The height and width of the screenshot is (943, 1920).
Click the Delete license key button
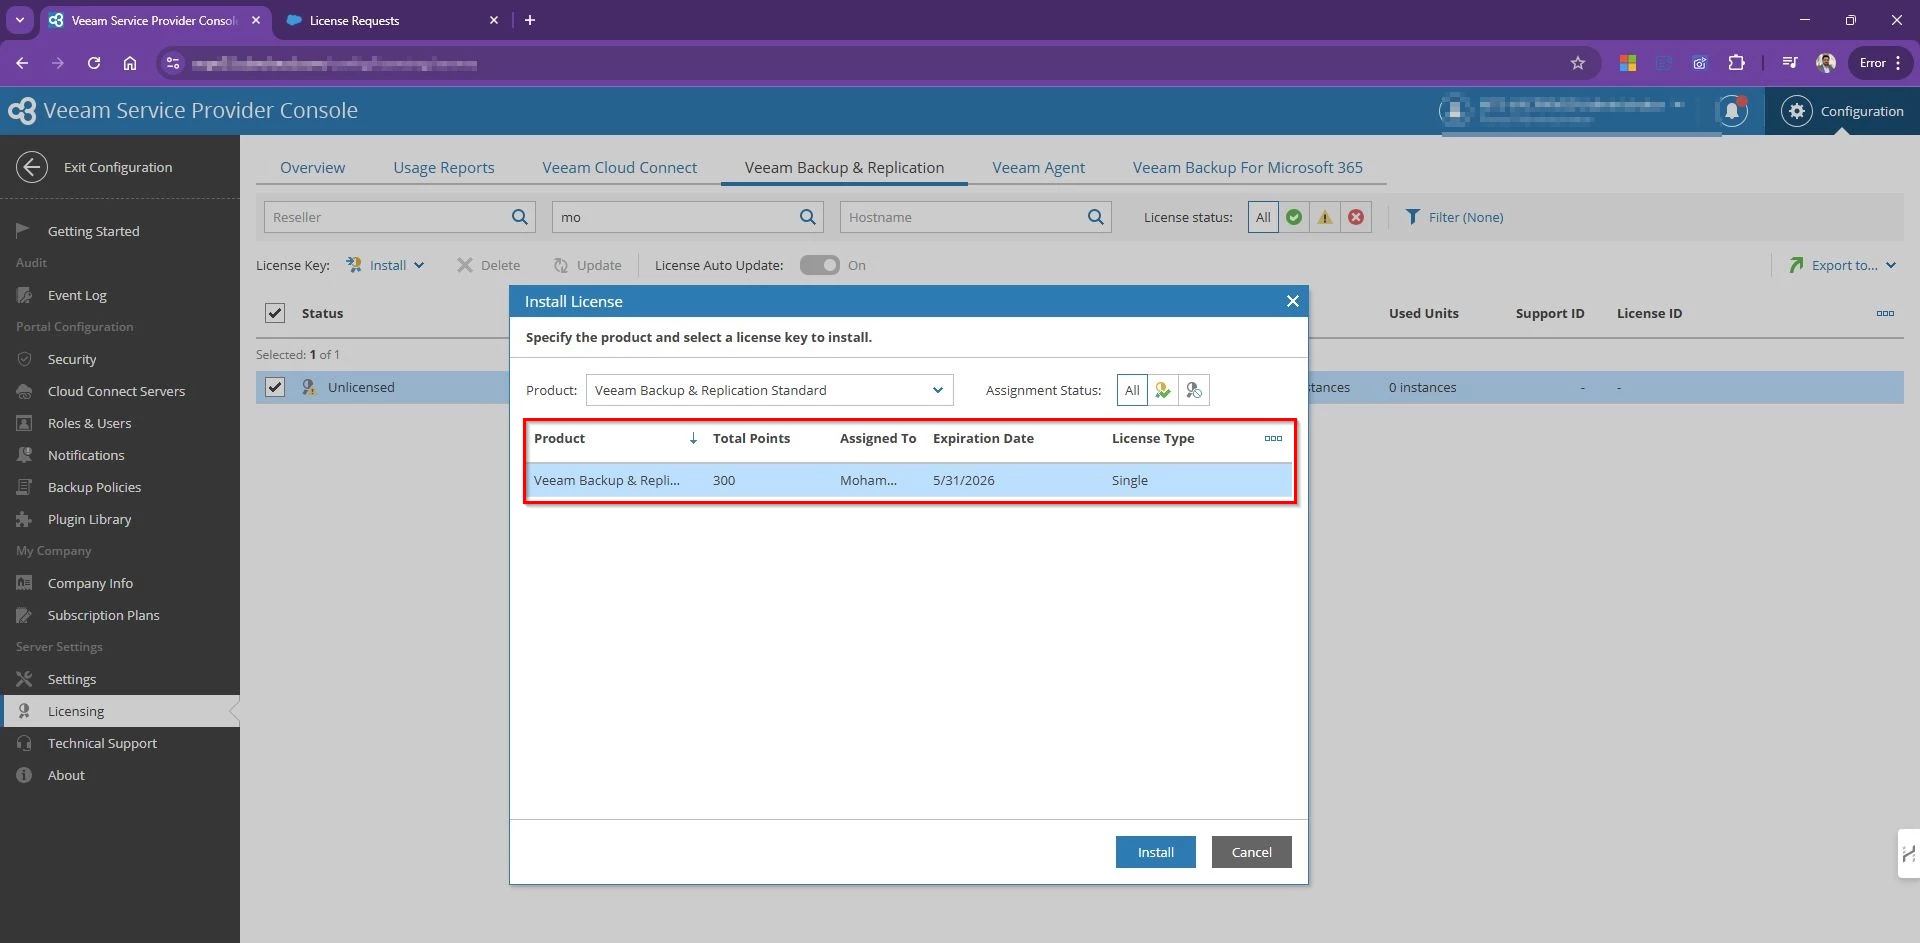488,265
